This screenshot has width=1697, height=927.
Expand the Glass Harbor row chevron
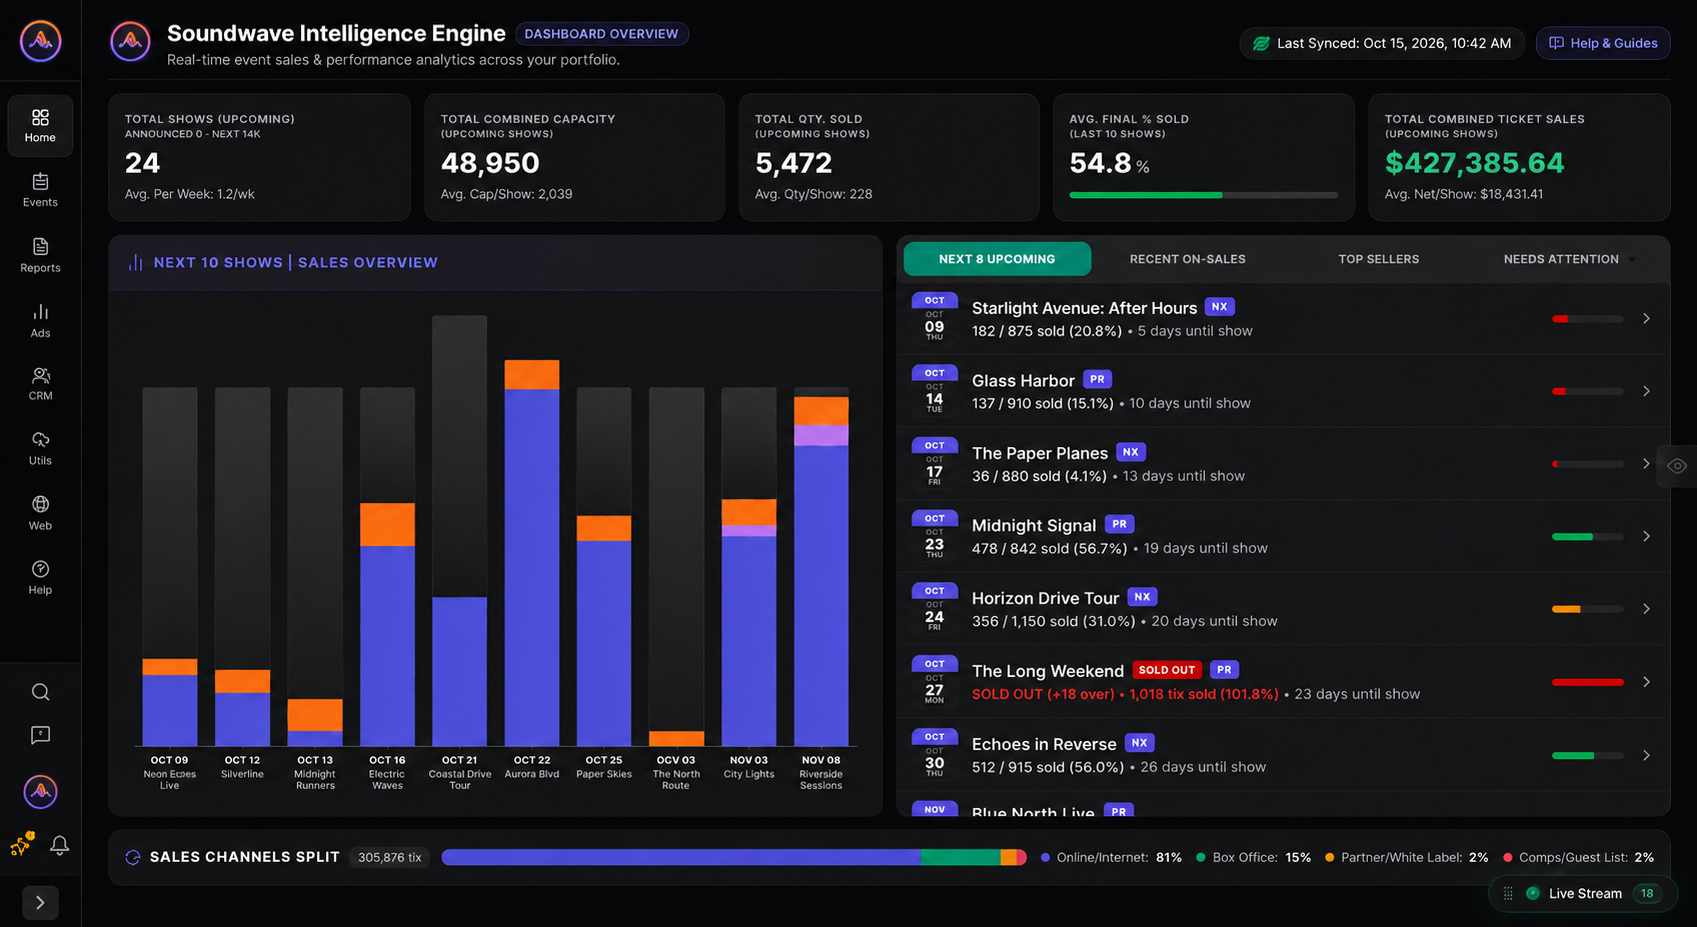click(1646, 391)
